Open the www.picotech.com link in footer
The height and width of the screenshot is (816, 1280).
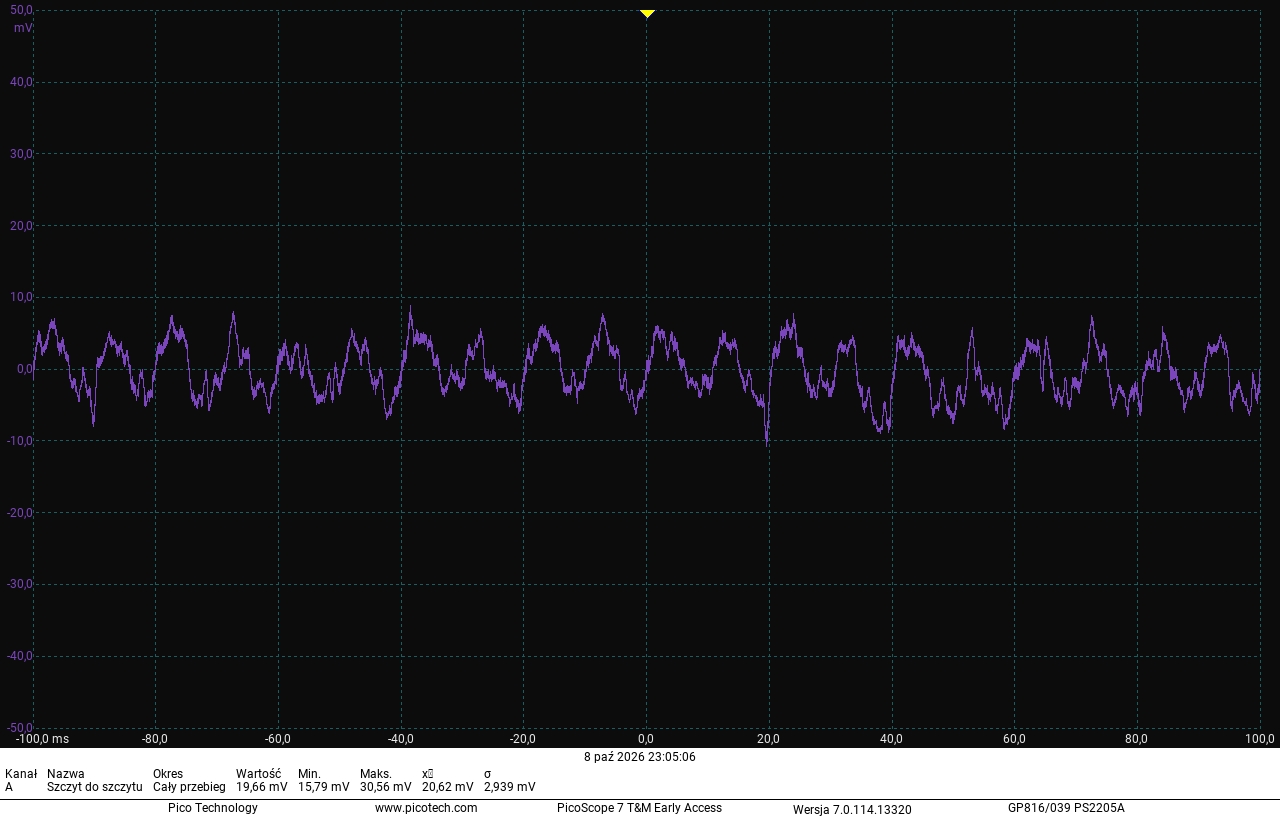pos(426,808)
